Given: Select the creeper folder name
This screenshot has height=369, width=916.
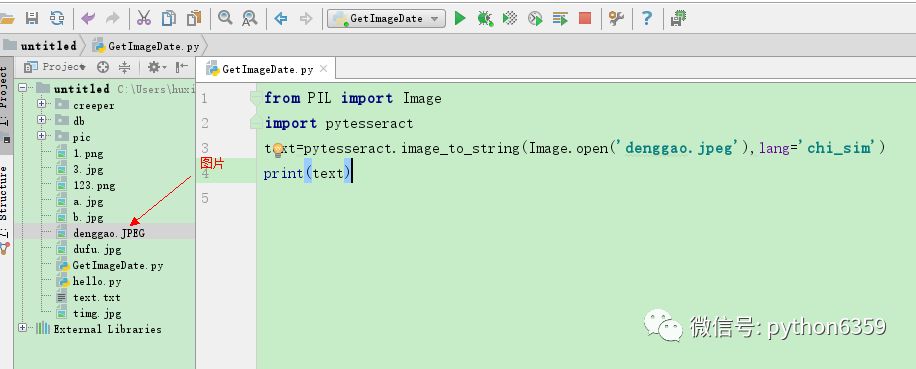Looking at the screenshot, I should [93, 106].
